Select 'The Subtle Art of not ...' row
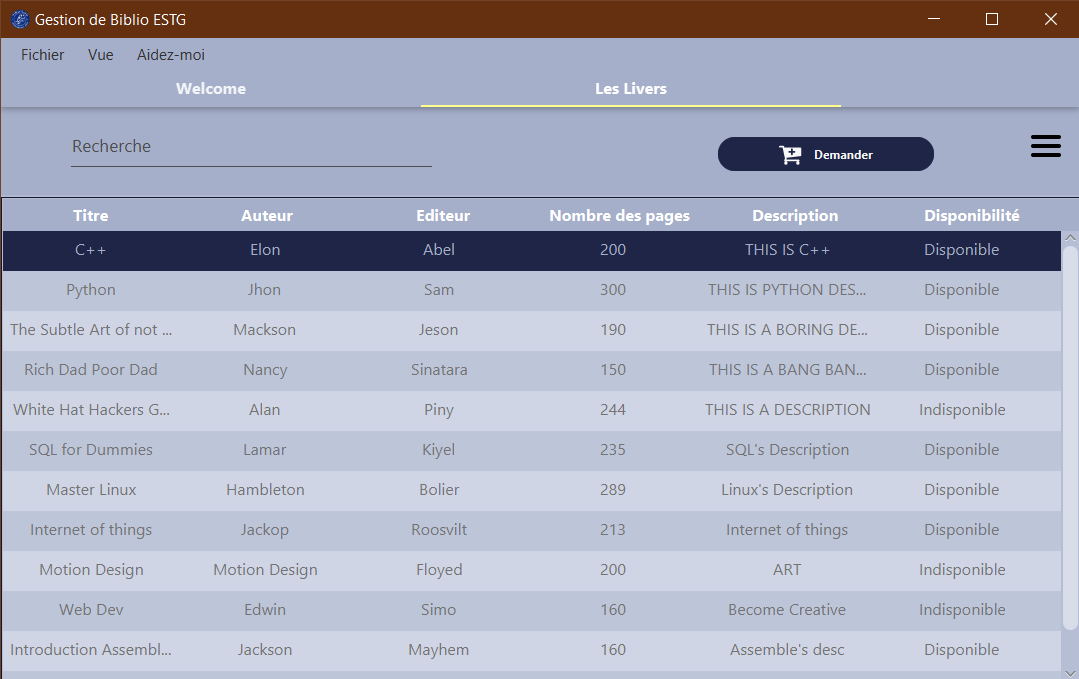The width and height of the screenshot is (1079, 679). [531, 330]
